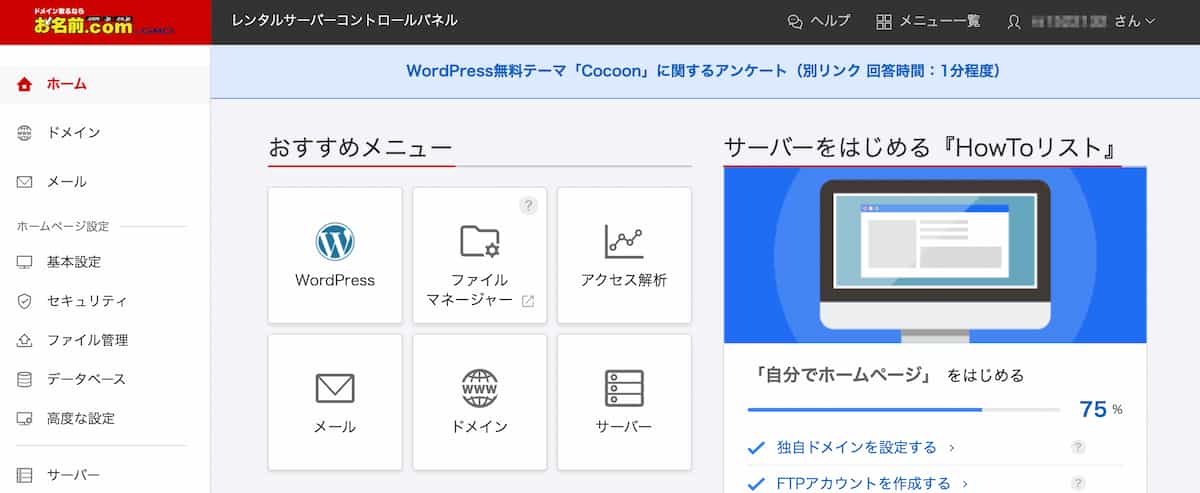Click the help question mark on ファイルマネージャー tile
Viewport: 1200px width, 493px height.
(529, 205)
